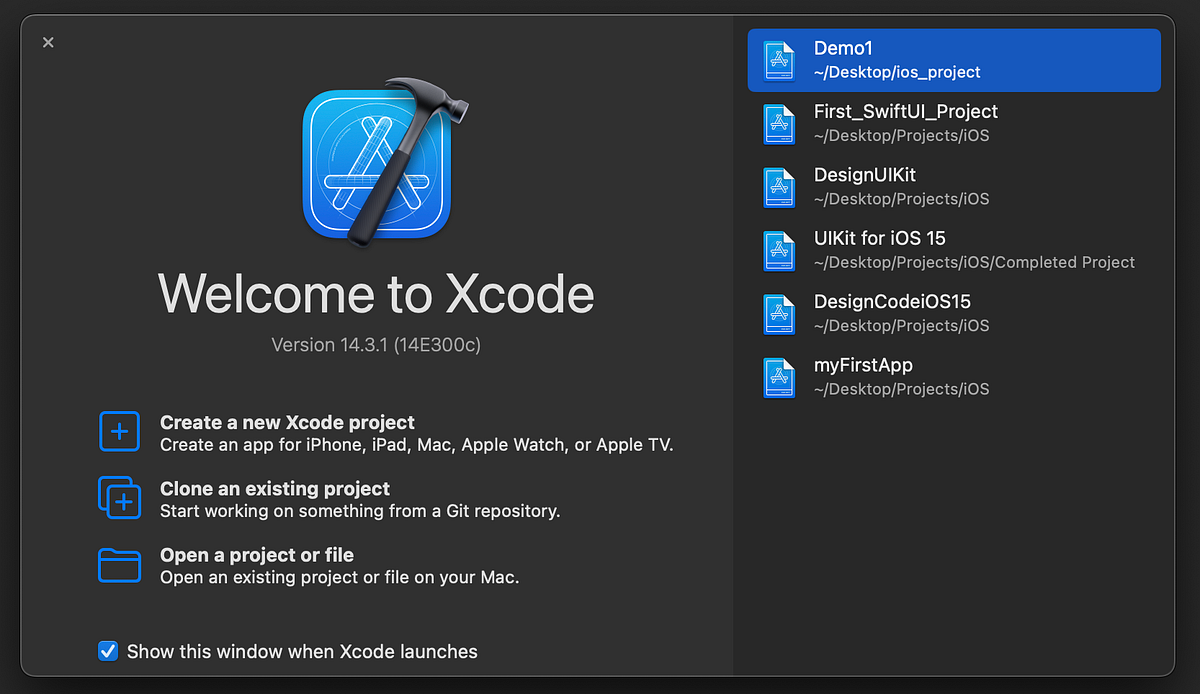Click the Clone an existing project icon
Viewport: 1200px width, 694px height.
[x=119, y=498]
